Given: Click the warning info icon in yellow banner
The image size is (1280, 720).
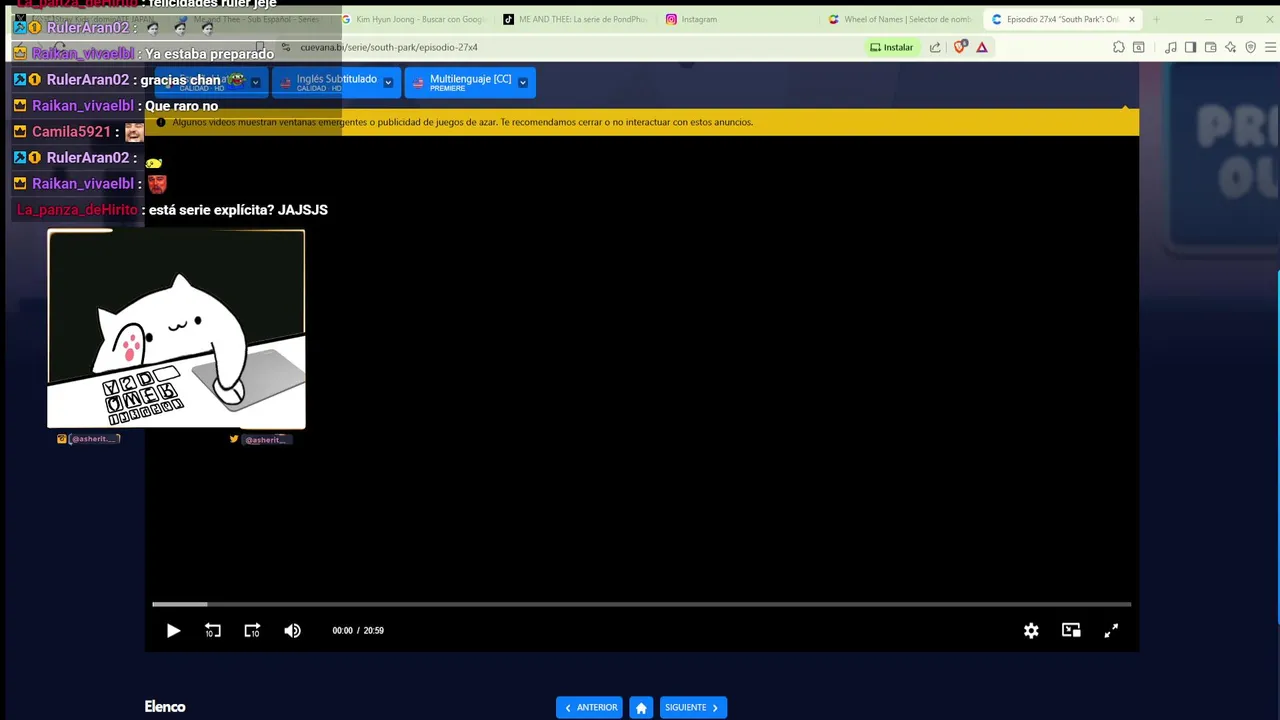Looking at the screenshot, I should [x=161, y=122].
